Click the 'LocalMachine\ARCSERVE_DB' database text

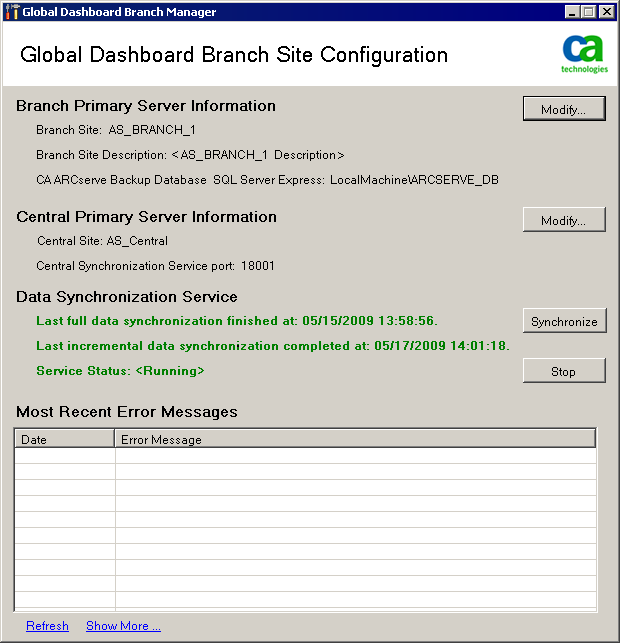(414, 180)
